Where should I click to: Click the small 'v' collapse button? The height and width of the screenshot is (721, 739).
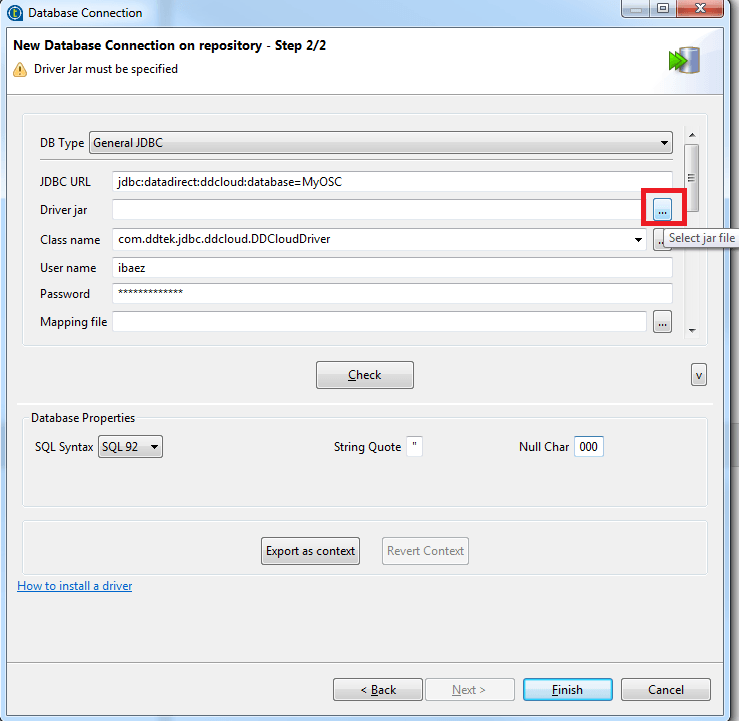coord(698,375)
